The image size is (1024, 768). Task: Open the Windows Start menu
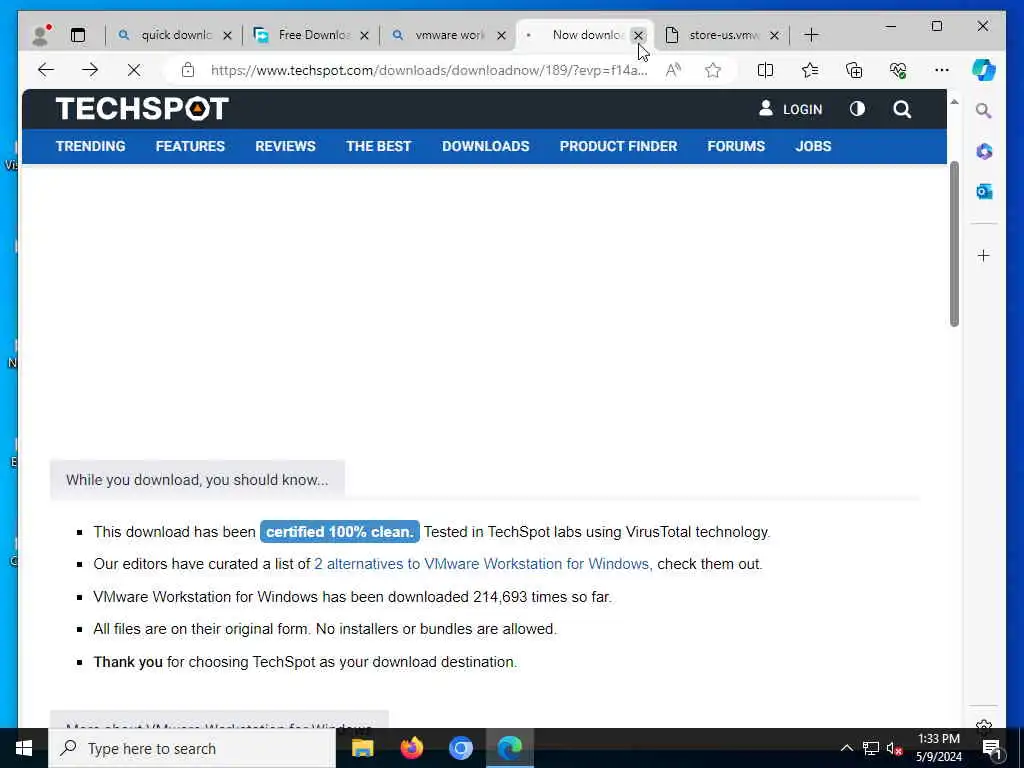click(24, 748)
